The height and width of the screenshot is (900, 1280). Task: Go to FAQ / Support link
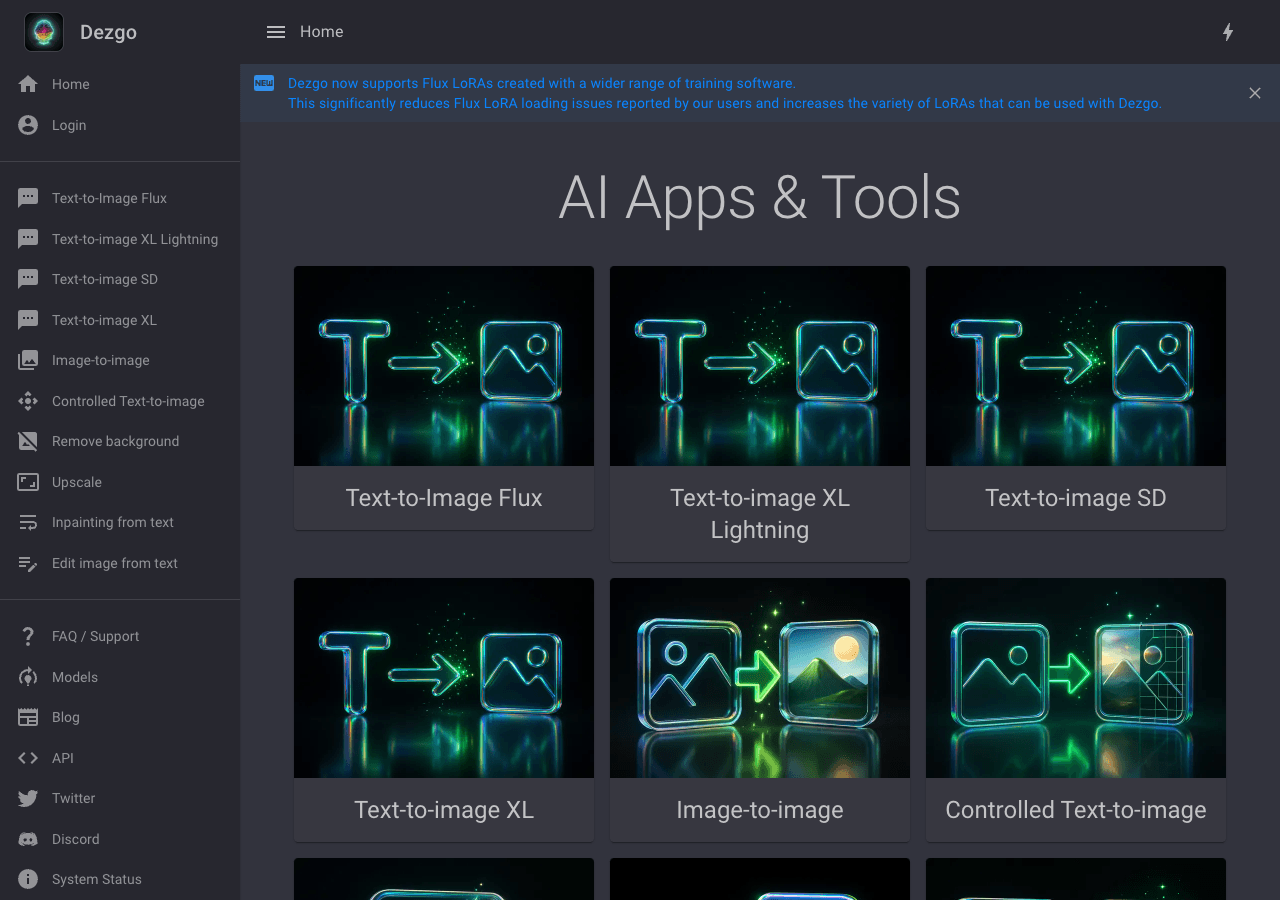click(120, 636)
